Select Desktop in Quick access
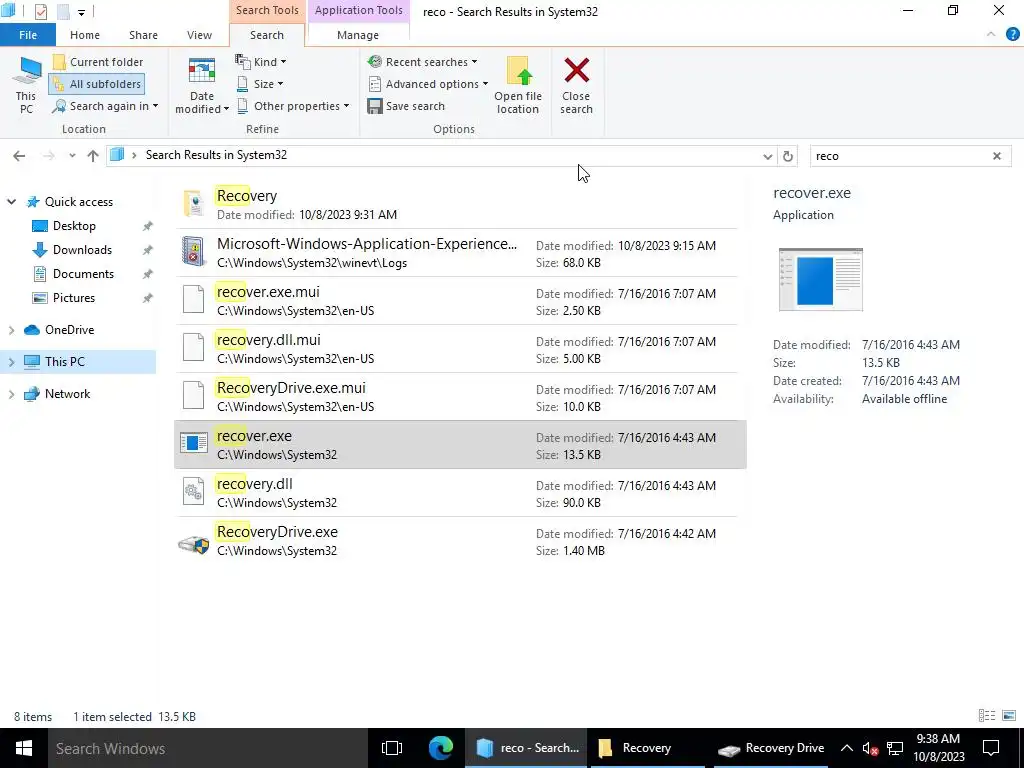 [74, 226]
